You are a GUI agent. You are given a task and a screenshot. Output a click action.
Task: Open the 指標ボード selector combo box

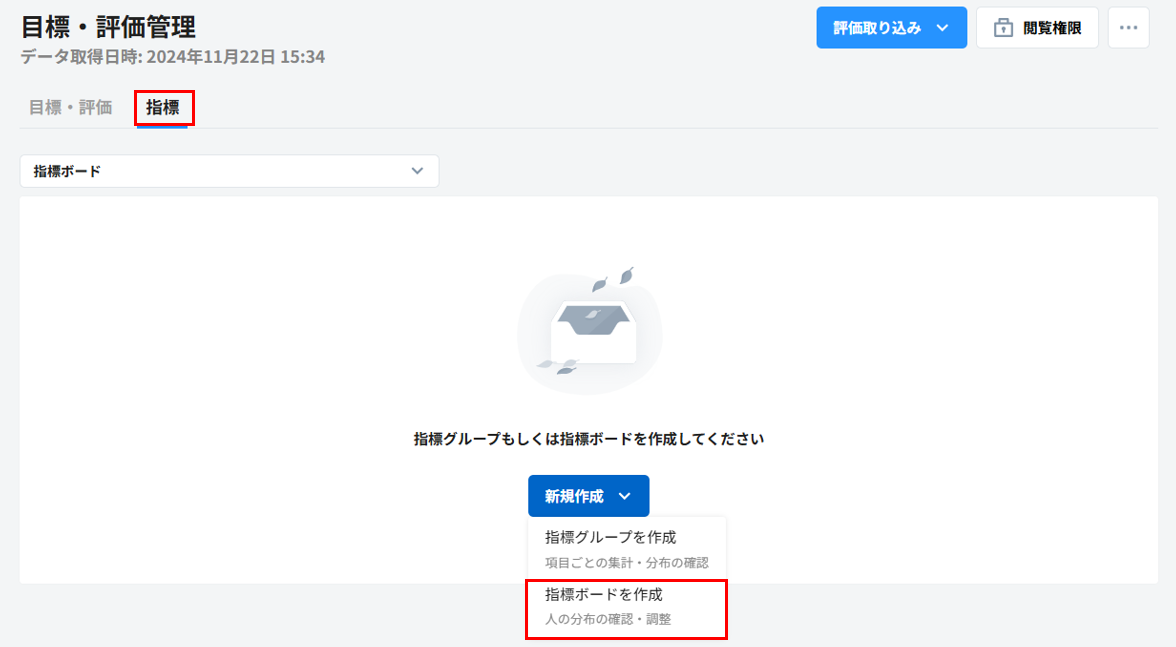[229, 171]
